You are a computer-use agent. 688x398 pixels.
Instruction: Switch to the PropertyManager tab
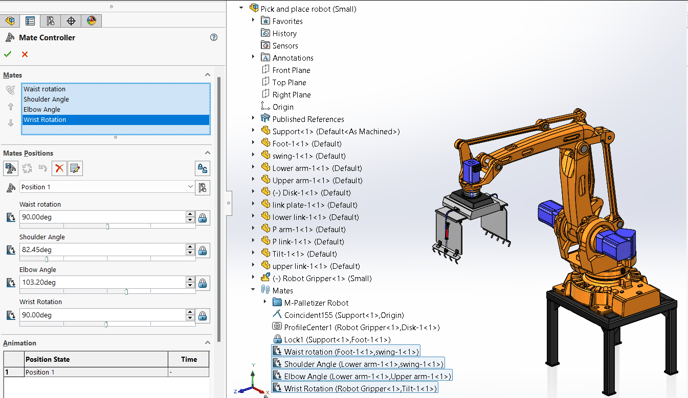[30, 21]
